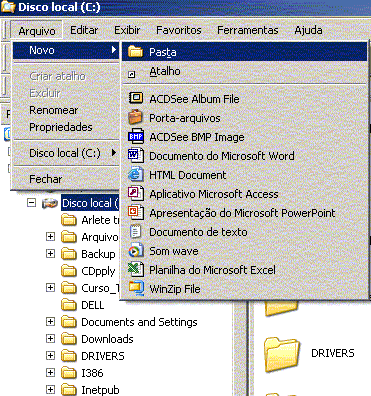Click the Microsoft Excel spreadsheet icon
This screenshot has height=396, width=371.
point(136,269)
